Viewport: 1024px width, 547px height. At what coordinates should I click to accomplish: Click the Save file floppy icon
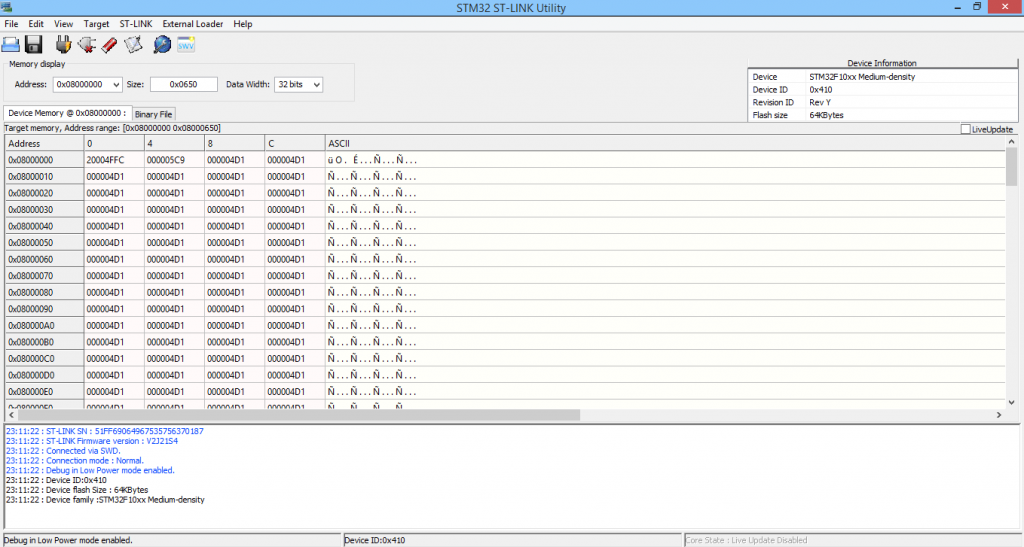33,44
